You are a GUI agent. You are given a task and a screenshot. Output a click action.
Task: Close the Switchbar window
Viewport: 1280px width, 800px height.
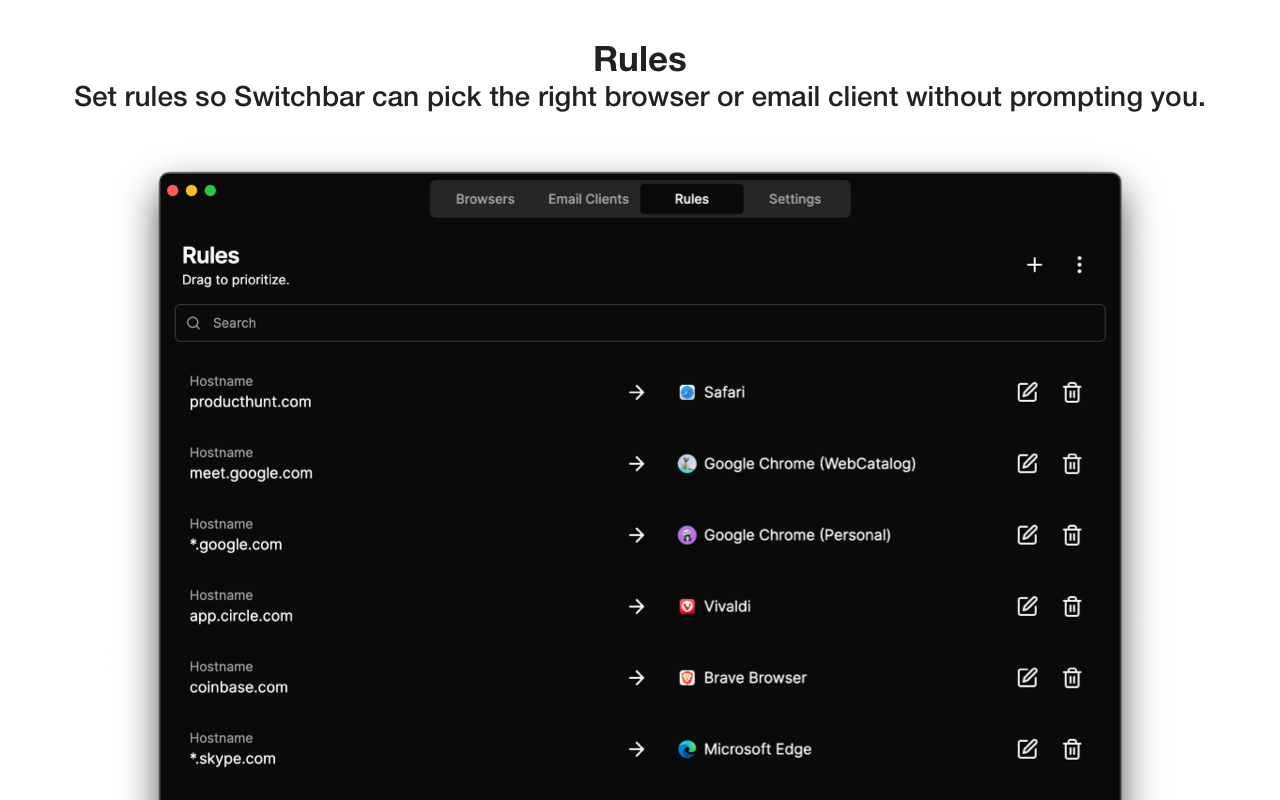coord(173,190)
